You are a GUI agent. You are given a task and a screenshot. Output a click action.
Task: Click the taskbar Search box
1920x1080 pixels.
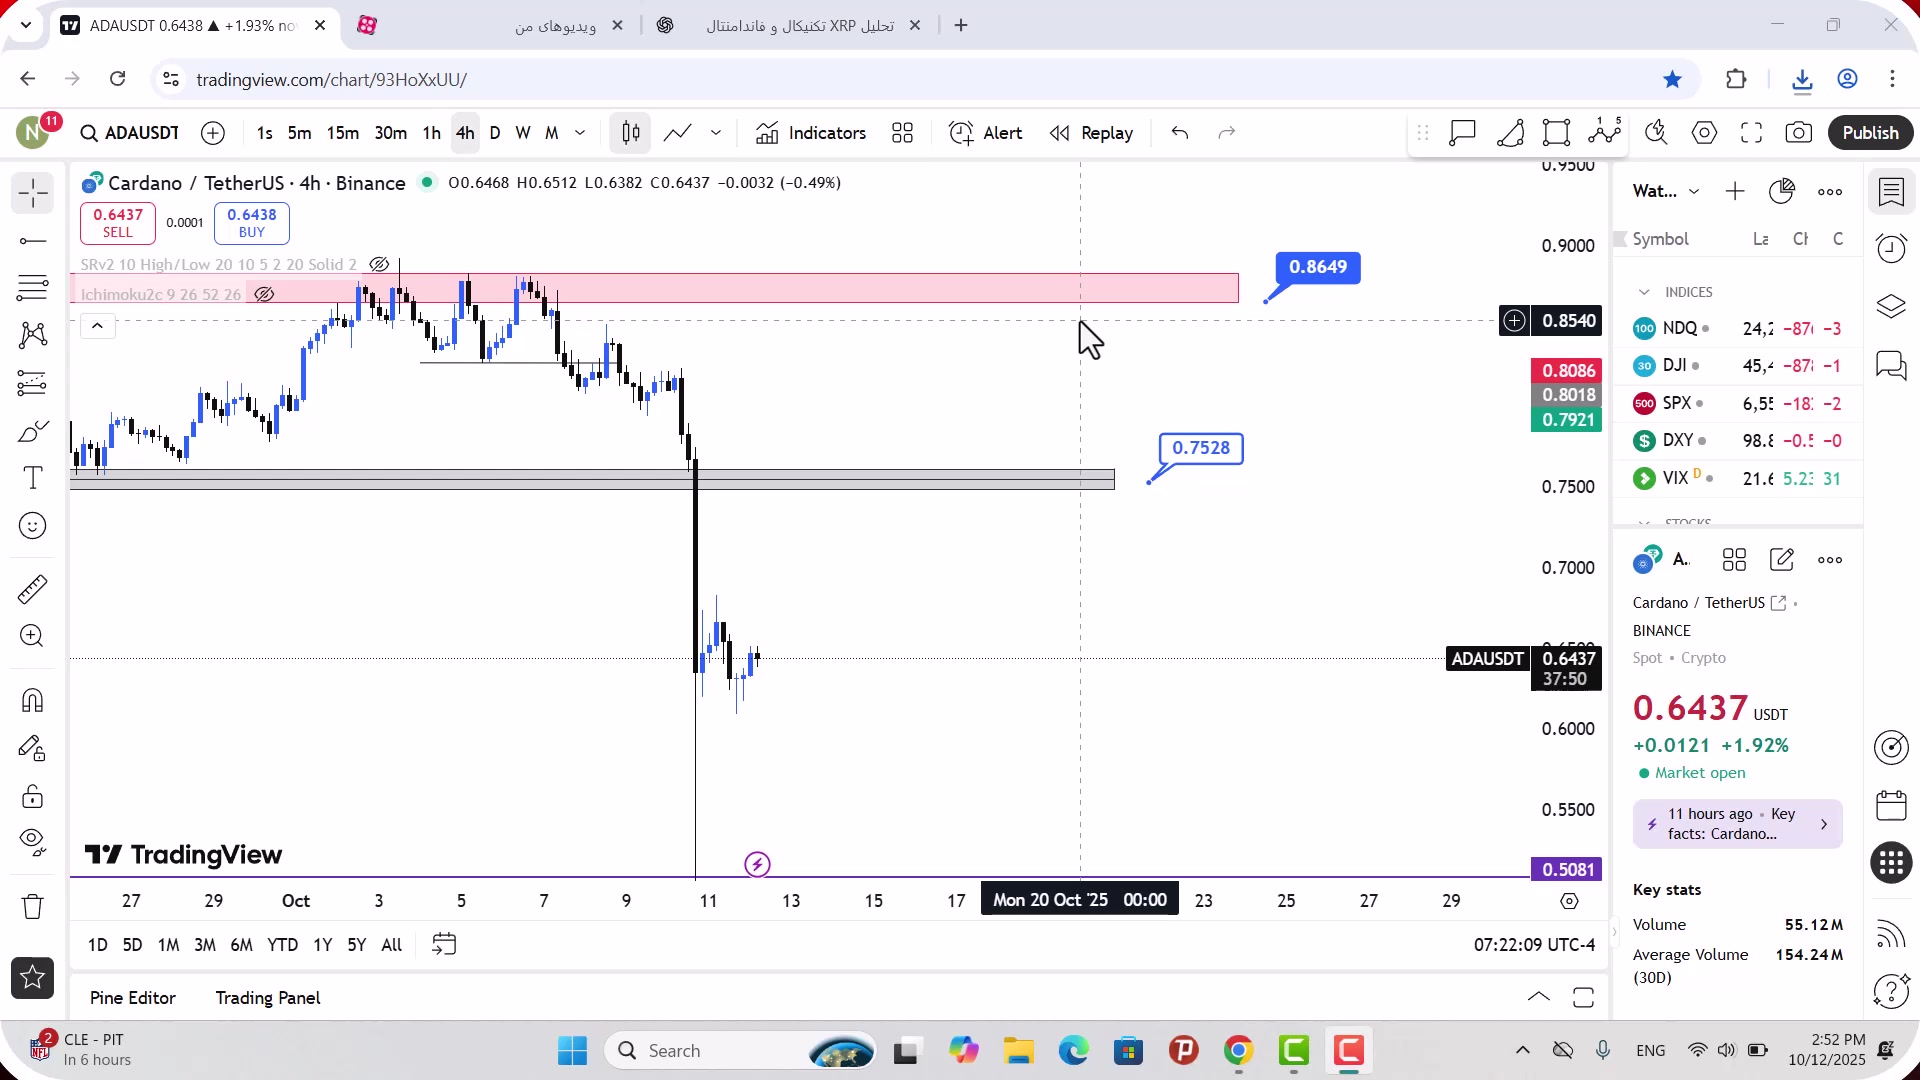tap(740, 1051)
